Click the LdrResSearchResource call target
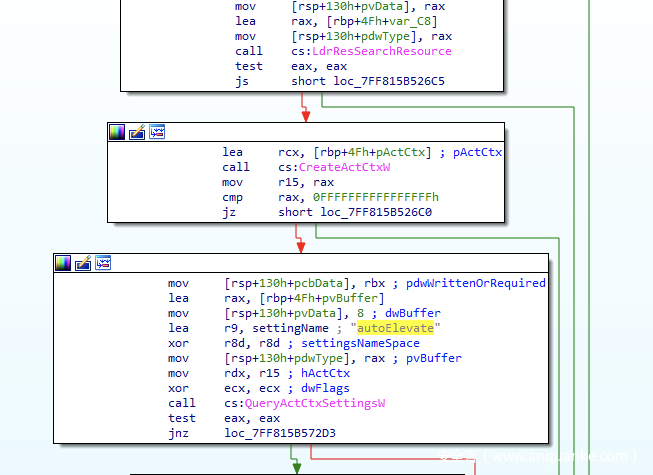Image resolution: width=653 pixels, height=475 pixels. coord(382,51)
